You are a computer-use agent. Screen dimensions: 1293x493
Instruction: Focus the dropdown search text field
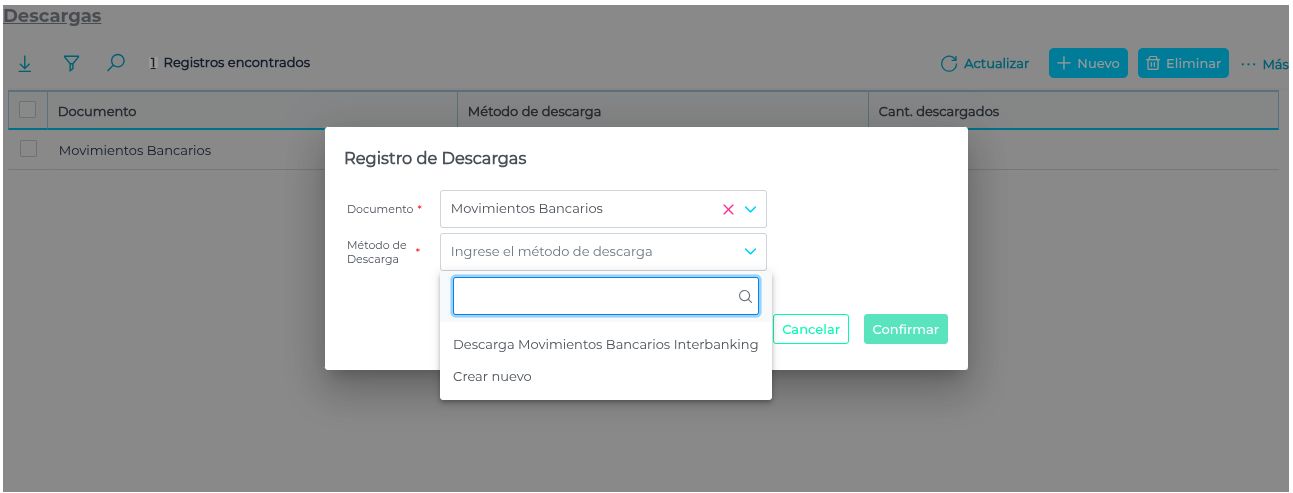click(594, 296)
